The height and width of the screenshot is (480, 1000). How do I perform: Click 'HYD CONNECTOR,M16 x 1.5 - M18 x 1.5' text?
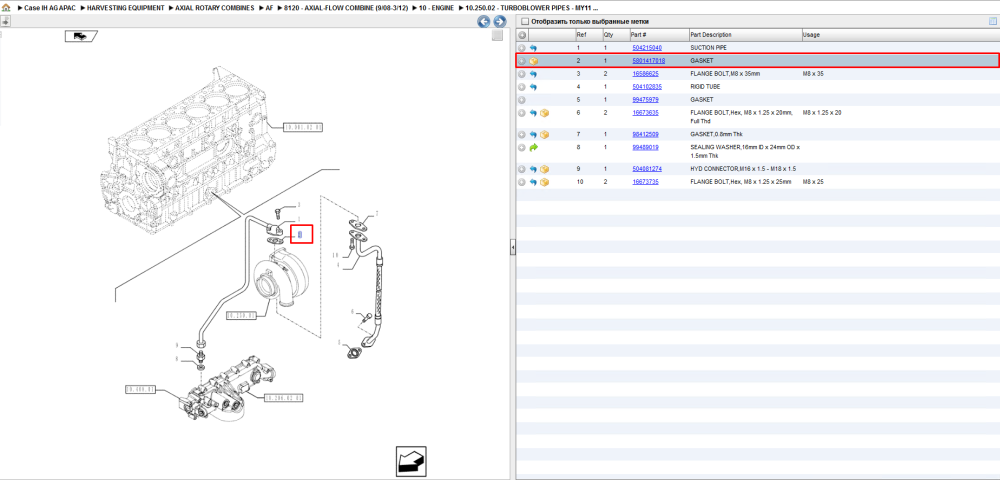743,169
